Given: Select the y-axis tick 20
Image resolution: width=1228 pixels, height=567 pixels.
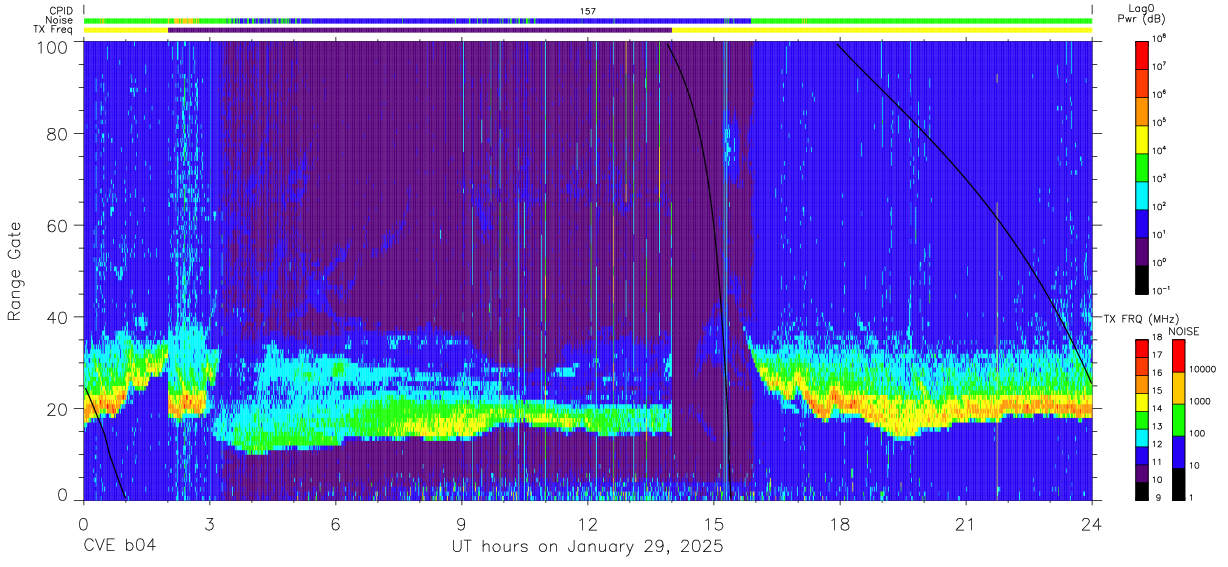Looking at the screenshot, I should (x=58, y=408).
